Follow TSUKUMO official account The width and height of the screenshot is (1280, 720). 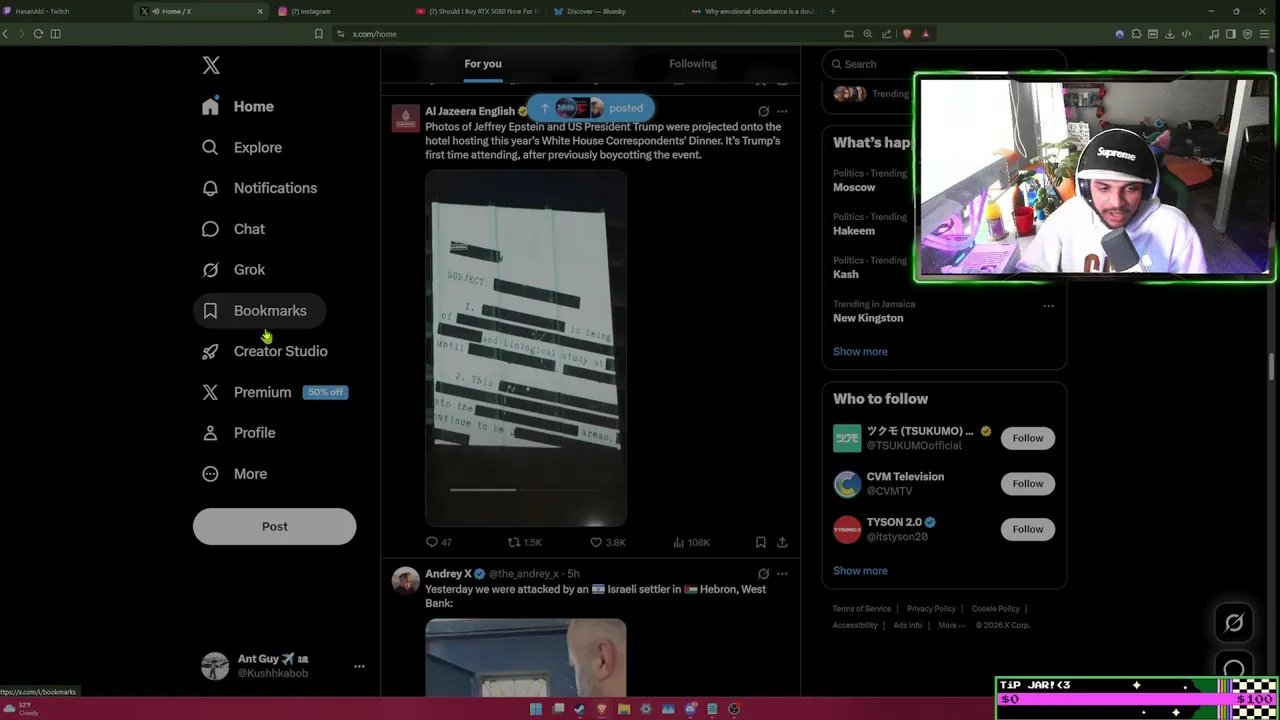tap(1027, 438)
